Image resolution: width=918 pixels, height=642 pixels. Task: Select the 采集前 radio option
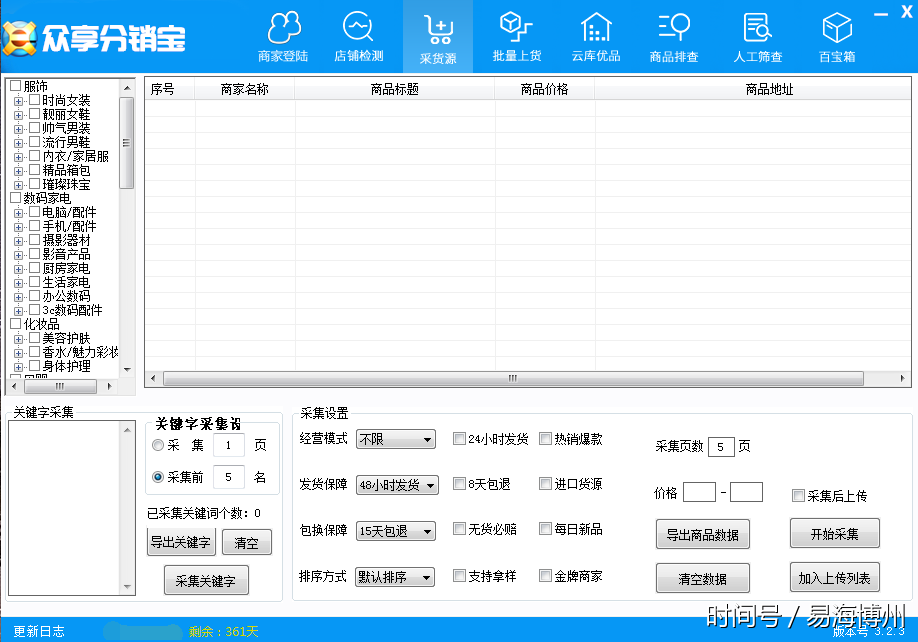158,477
